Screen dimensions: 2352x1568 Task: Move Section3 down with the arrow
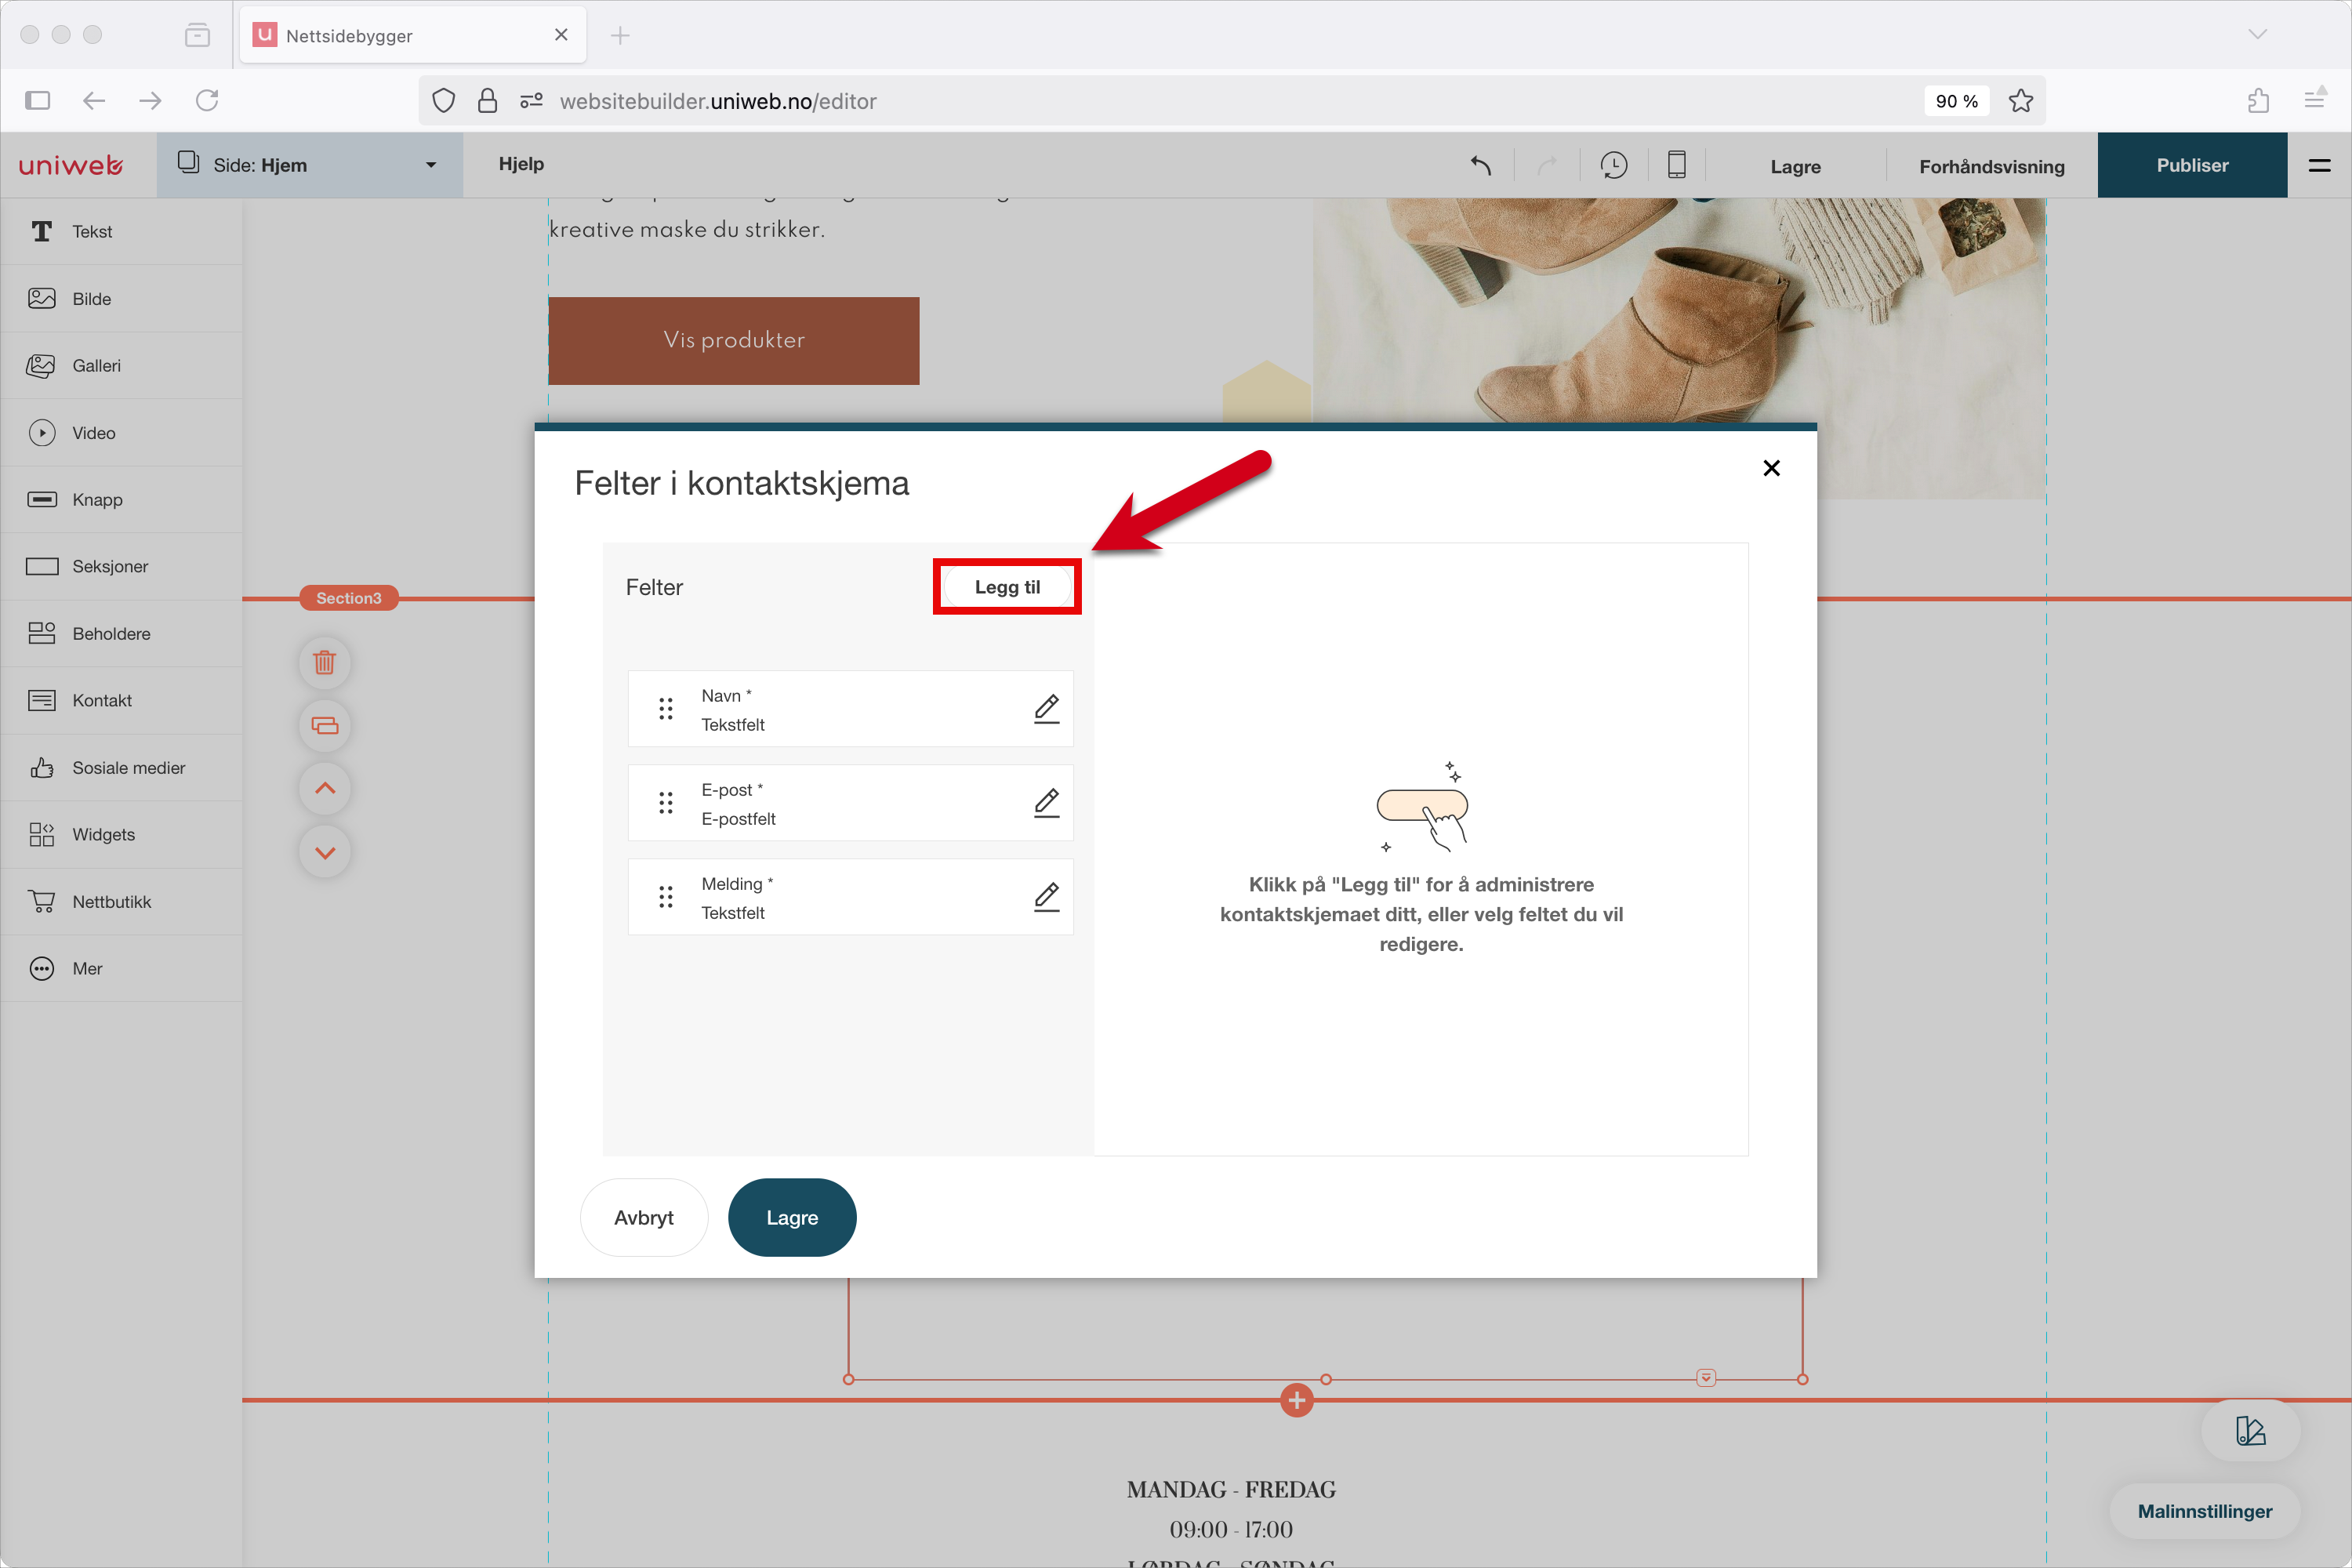click(324, 852)
